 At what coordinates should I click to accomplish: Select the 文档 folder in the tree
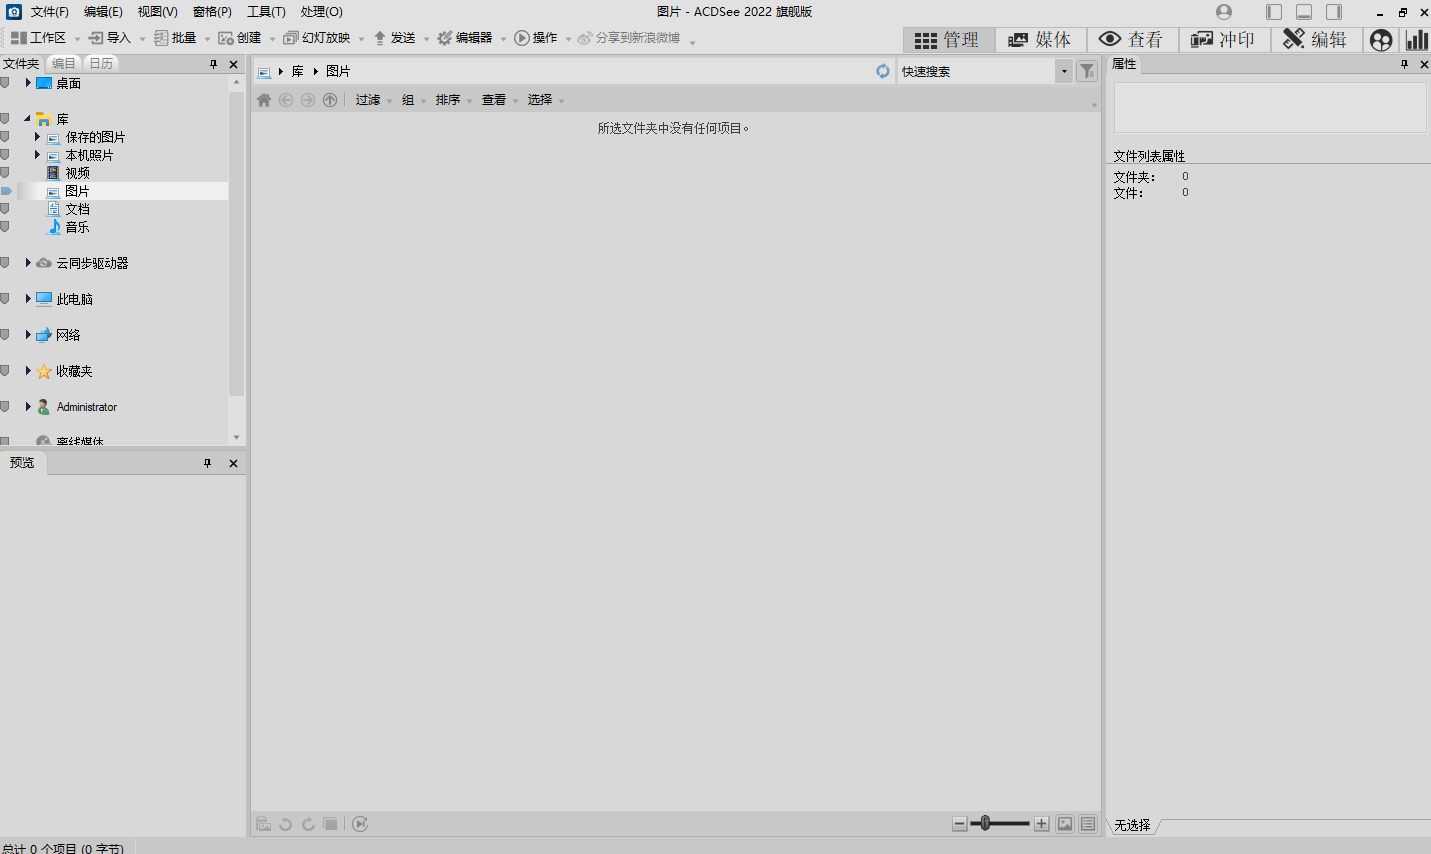pyautogui.click(x=77, y=209)
